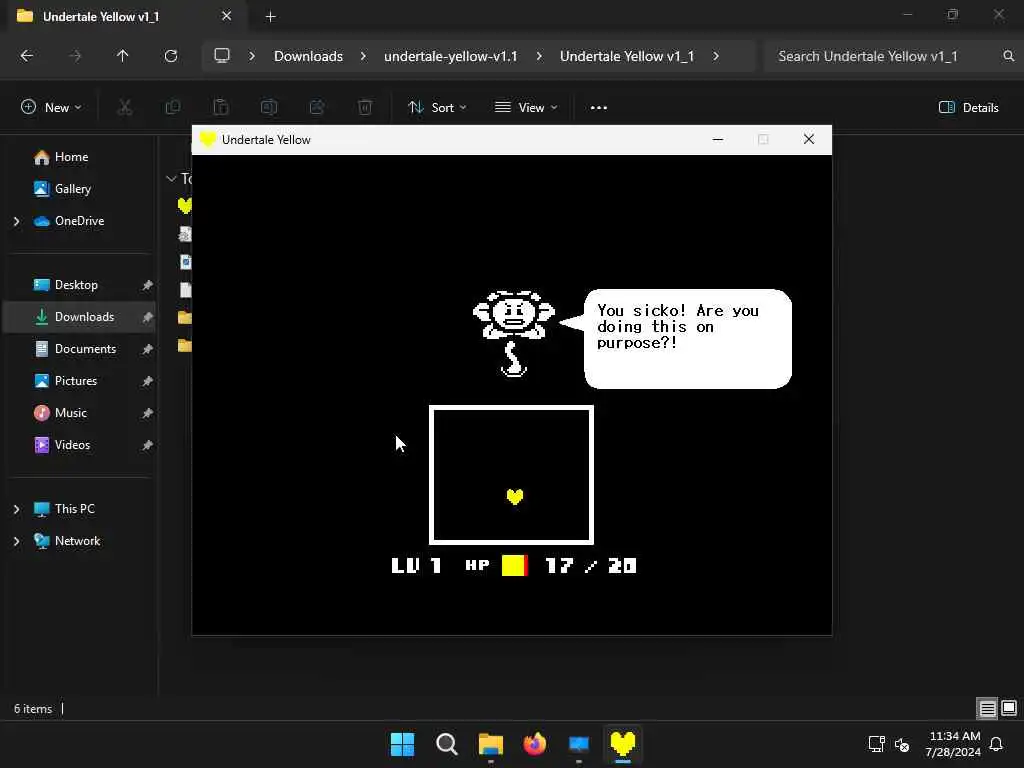The width and height of the screenshot is (1024, 768).
Task: Open taskbar Search
Action: coord(447,744)
